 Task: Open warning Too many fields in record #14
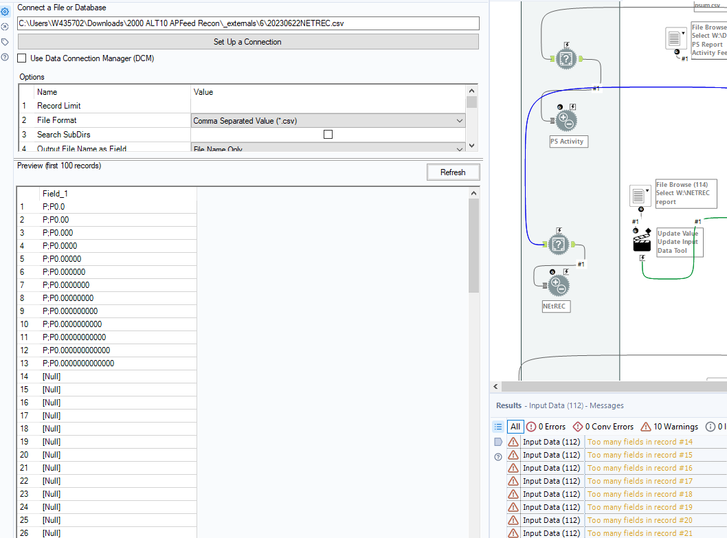click(x=640, y=442)
